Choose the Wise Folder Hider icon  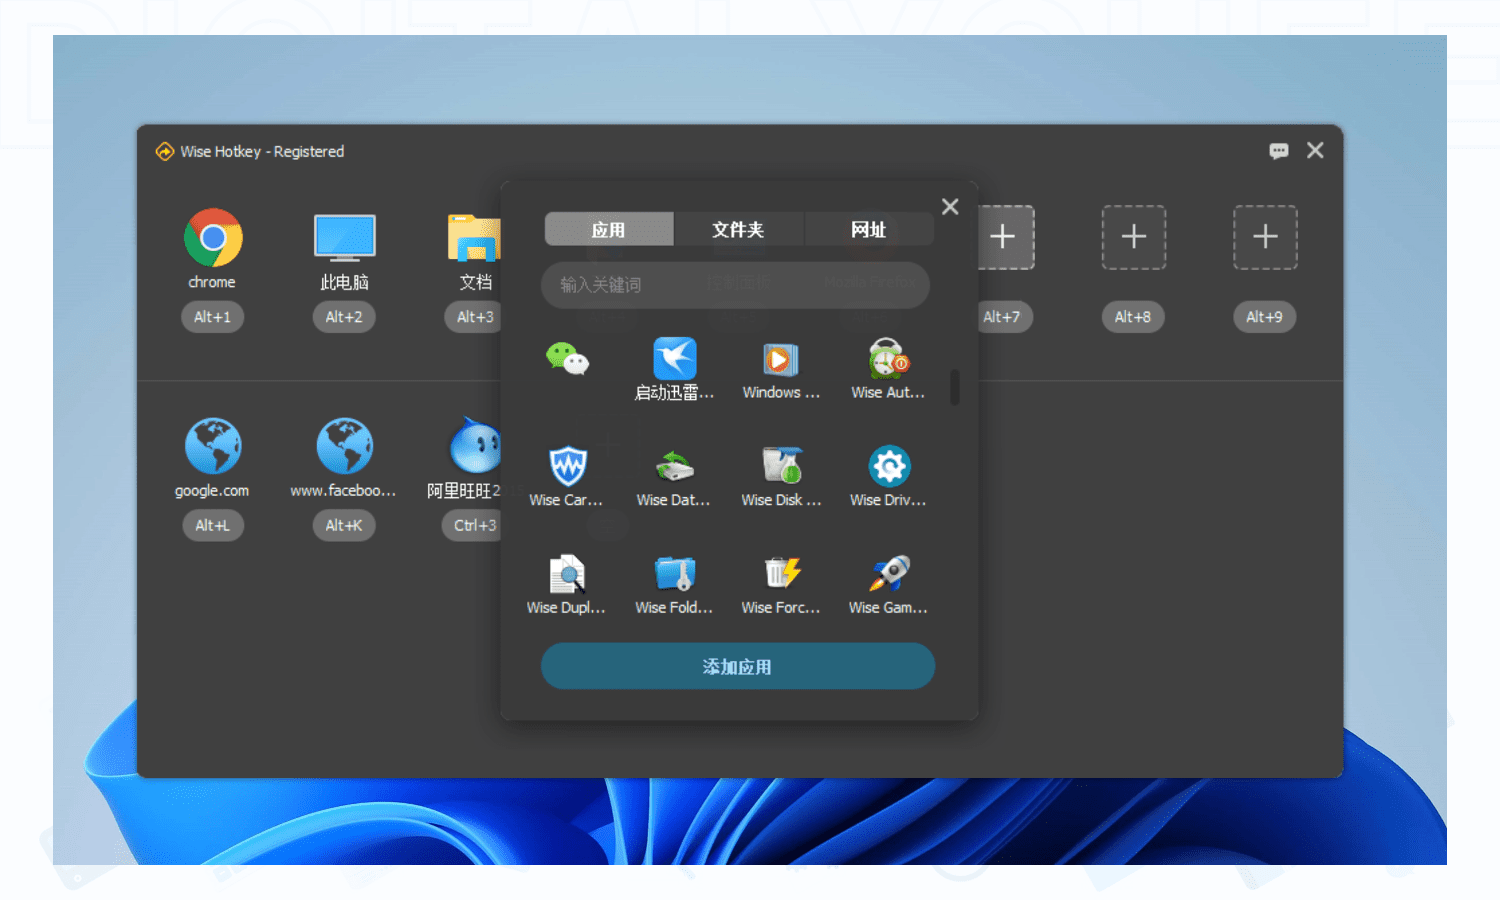675,574
